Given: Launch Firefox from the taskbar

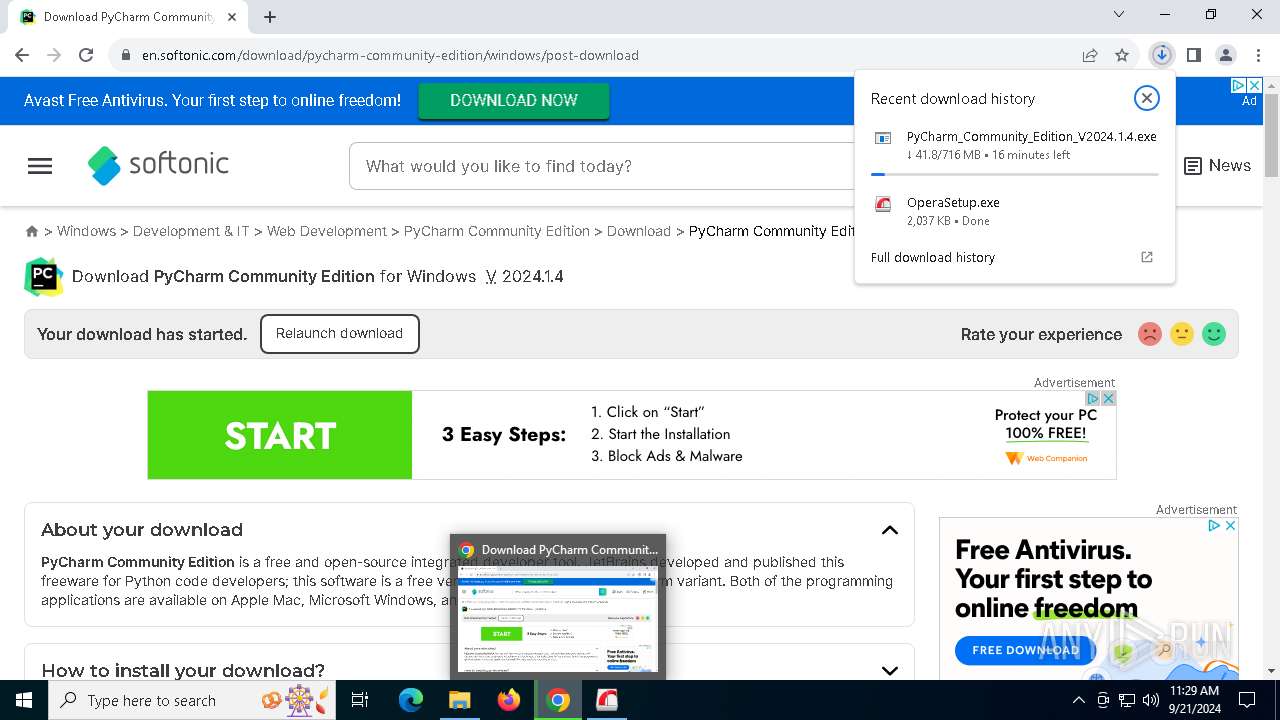Looking at the screenshot, I should pos(509,700).
